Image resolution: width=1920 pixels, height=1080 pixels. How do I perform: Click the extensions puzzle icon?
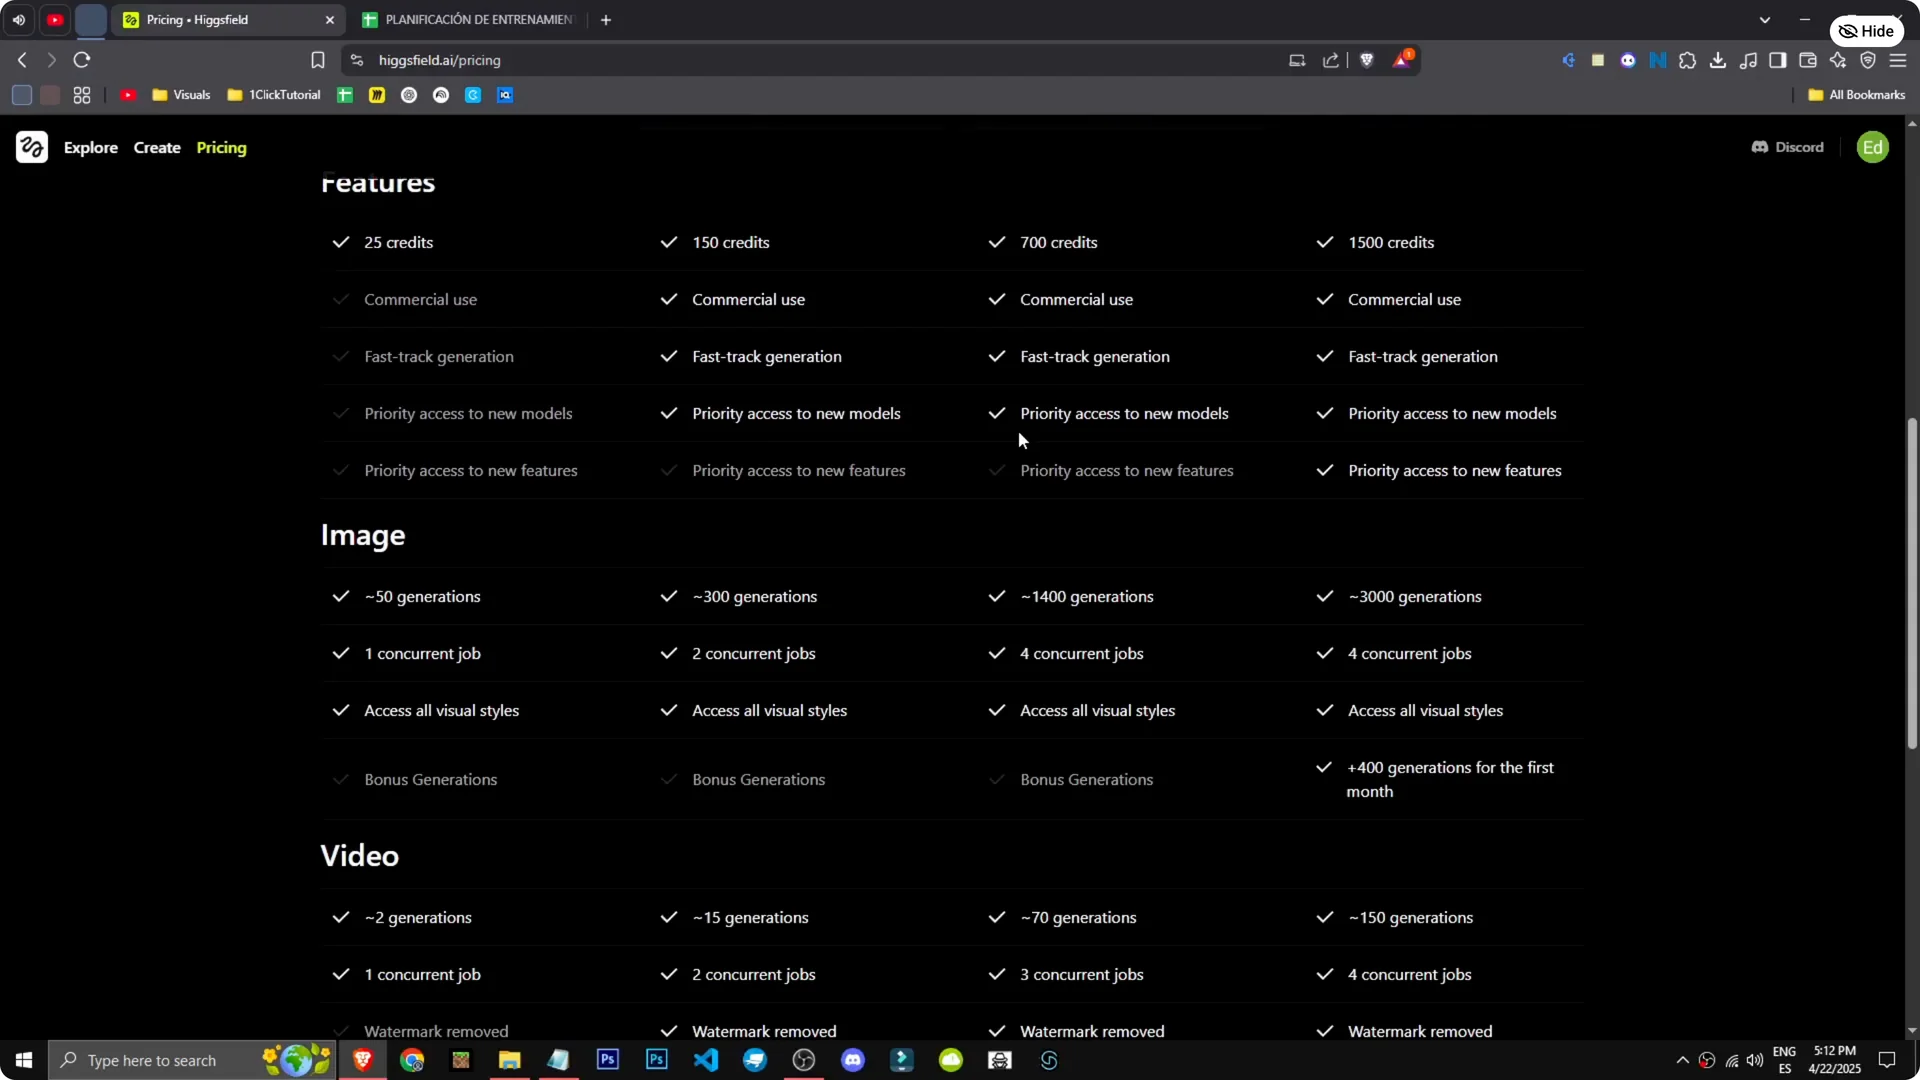pyautogui.click(x=1688, y=60)
